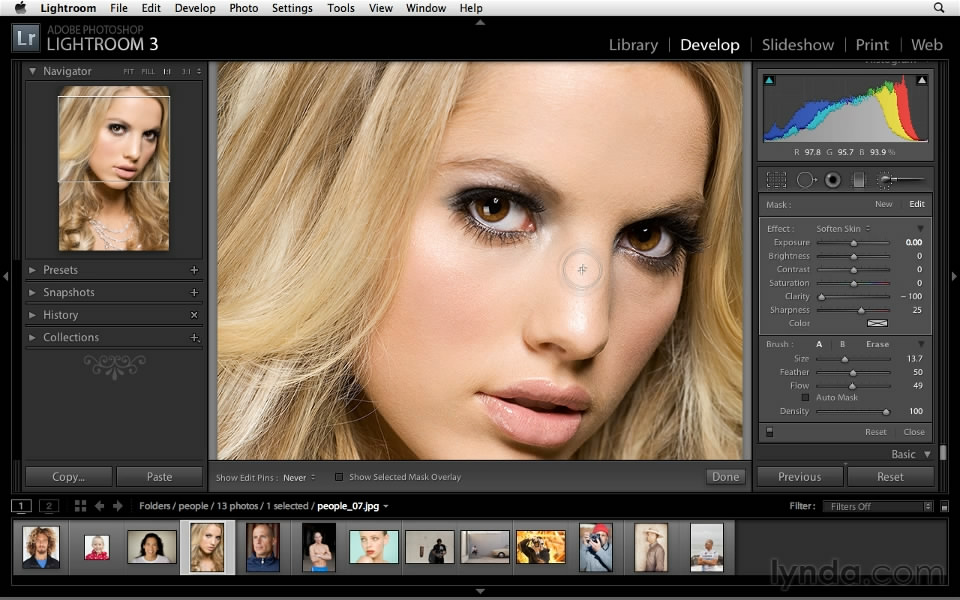The height and width of the screenshot is (600, 960).
Task: Open secondary window display 2
Action: coord(49,506)
